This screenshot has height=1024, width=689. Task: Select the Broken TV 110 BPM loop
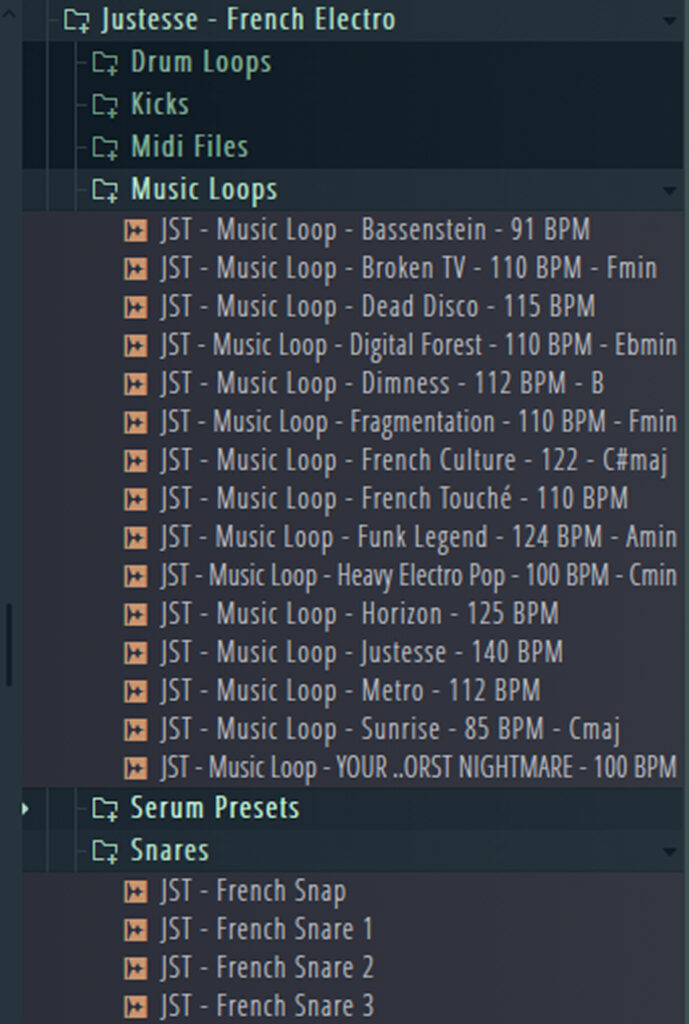tap(408, 268)
